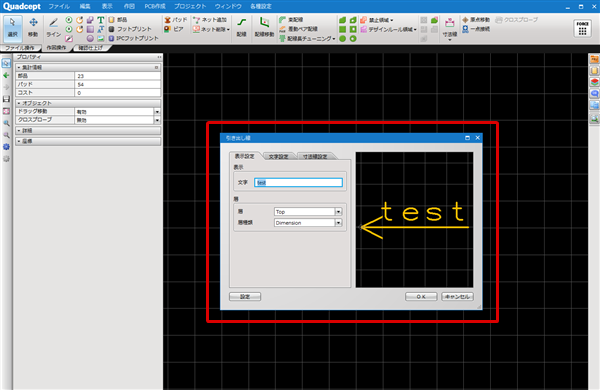Select the 配線移動 route-move tool

click(264, 27)
